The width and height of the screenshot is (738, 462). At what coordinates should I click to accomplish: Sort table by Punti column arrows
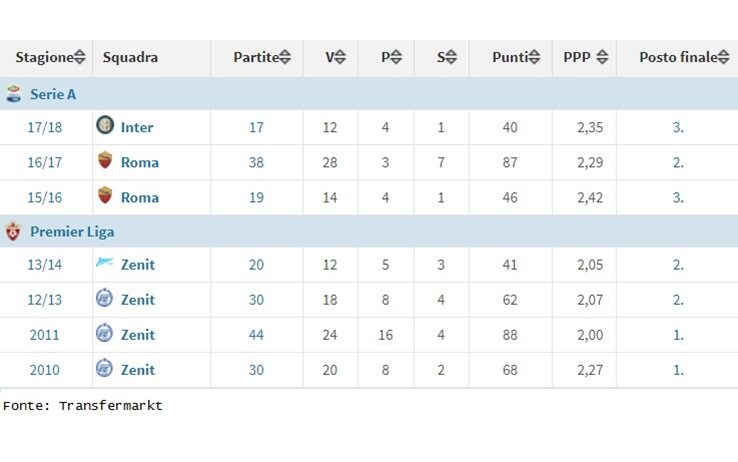pyautogui.click(x=534, y=57)
